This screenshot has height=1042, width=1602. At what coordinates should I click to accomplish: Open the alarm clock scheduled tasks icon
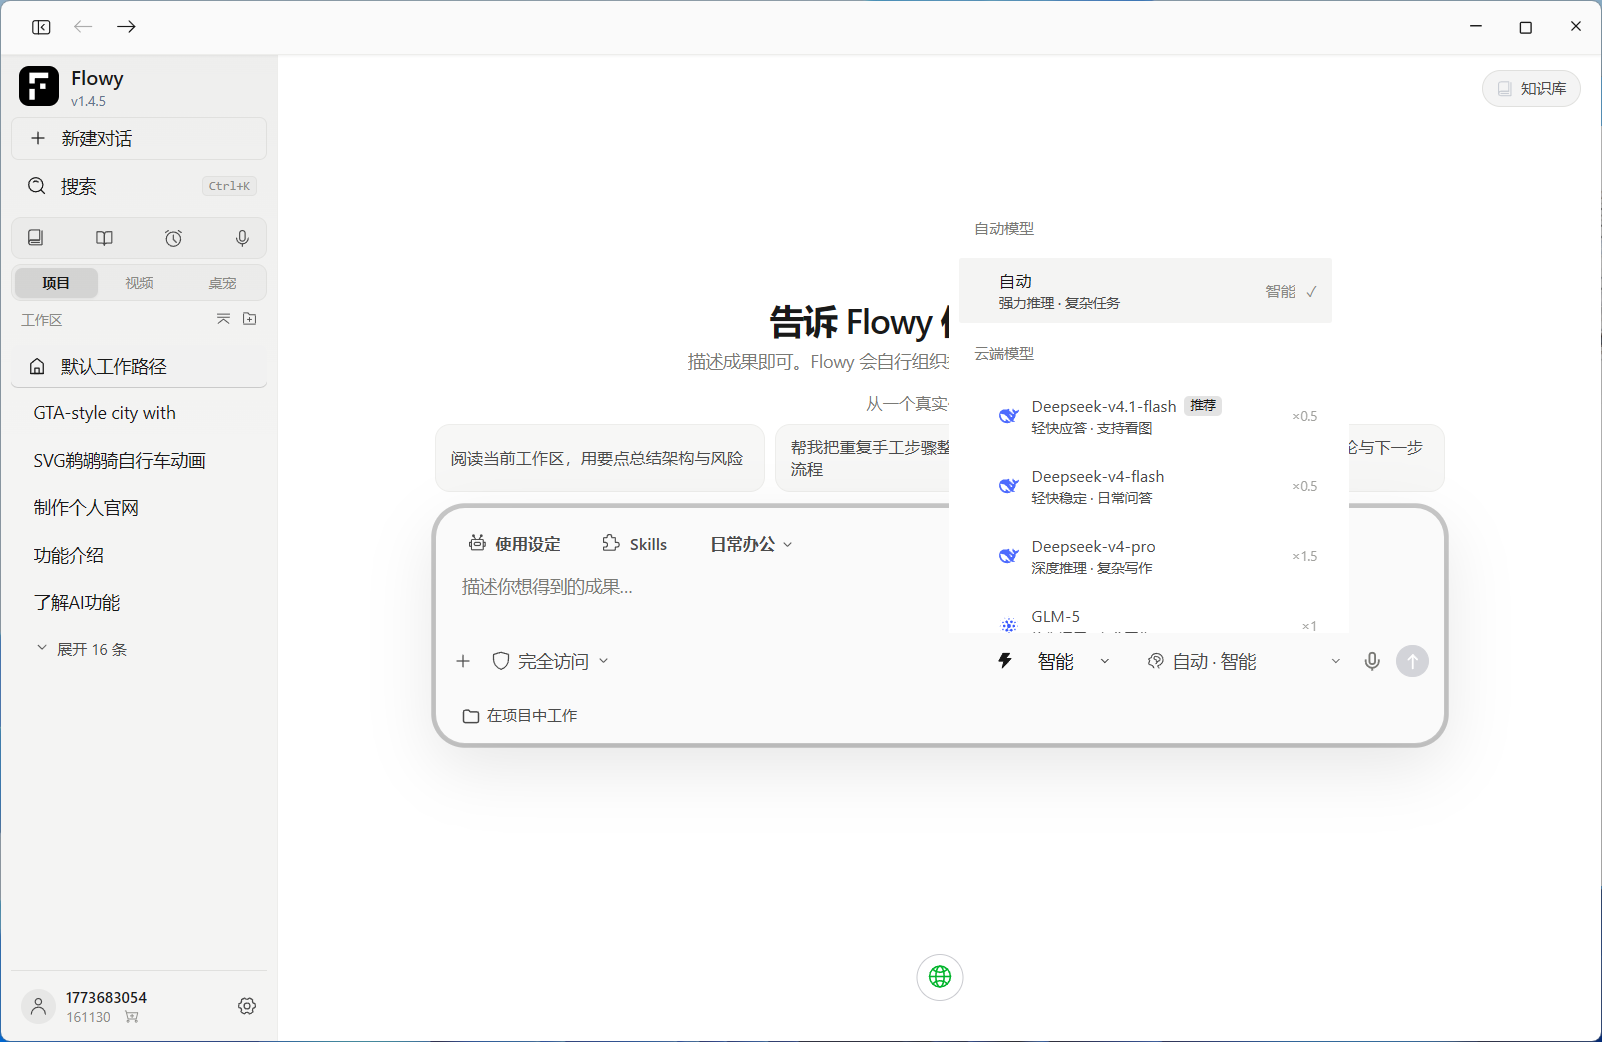coord(173,238)
